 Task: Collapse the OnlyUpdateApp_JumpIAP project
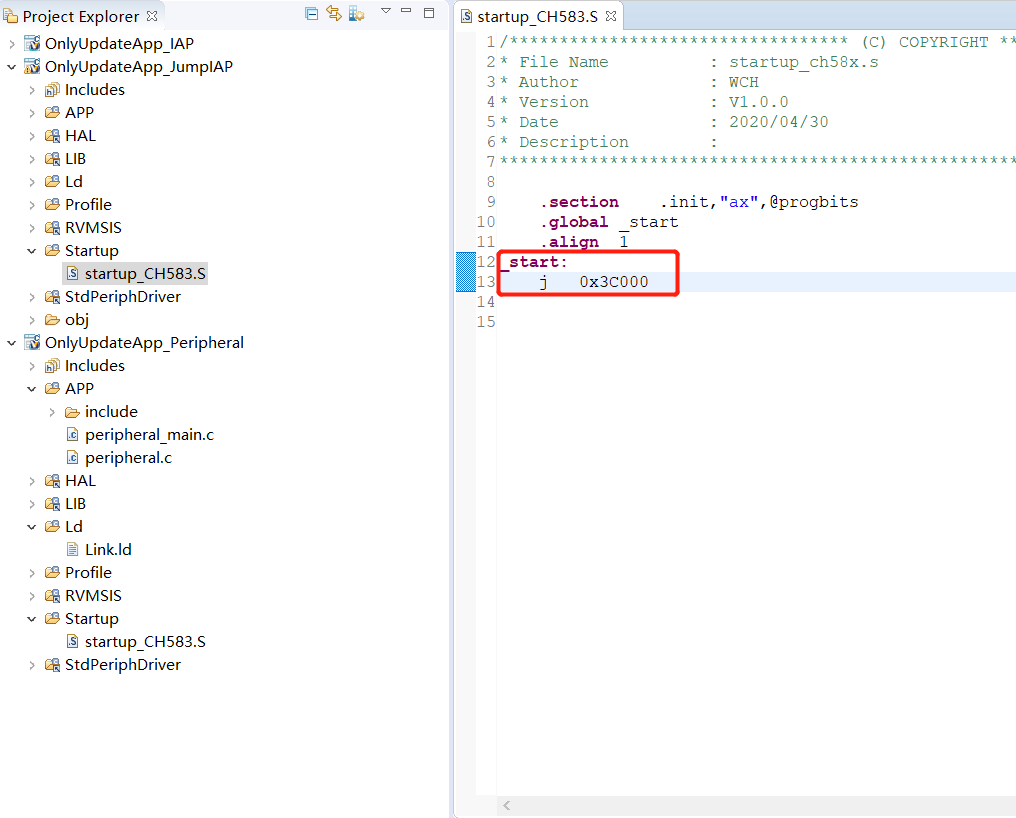pos(12,67)
